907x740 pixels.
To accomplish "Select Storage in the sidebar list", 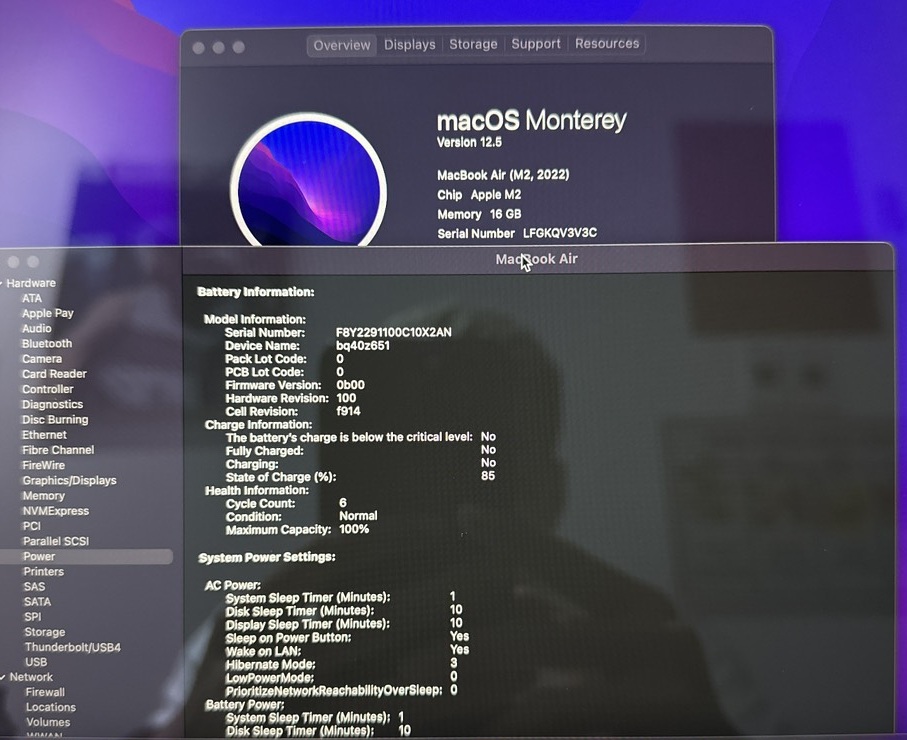I will pyautogui.click(x=45, y=632).
